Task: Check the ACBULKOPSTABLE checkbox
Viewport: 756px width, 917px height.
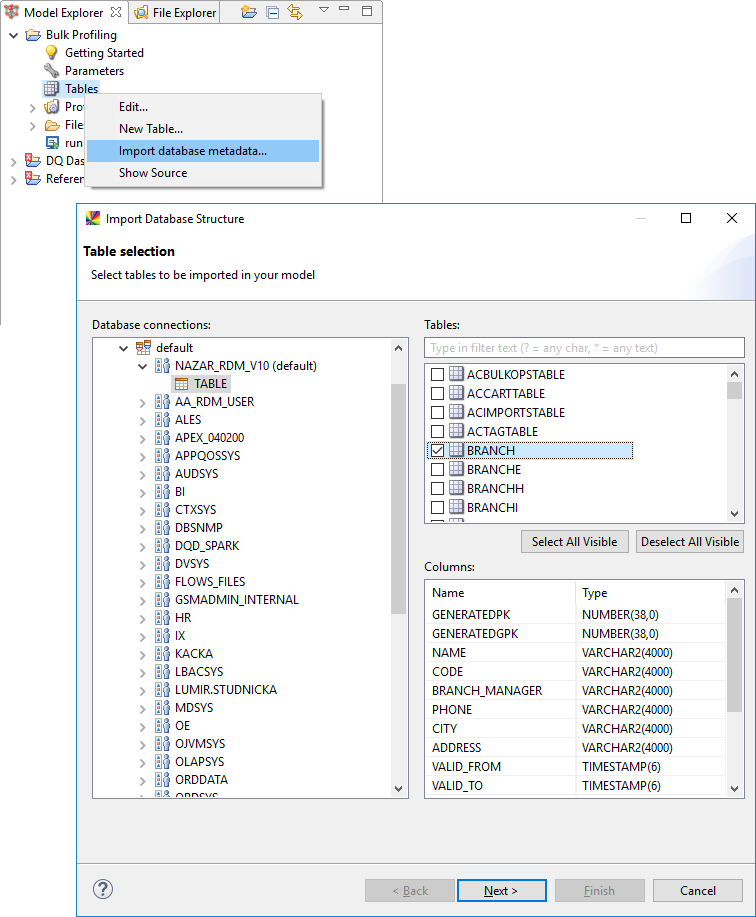Action: pyautogui.click(x=437, y=375)
